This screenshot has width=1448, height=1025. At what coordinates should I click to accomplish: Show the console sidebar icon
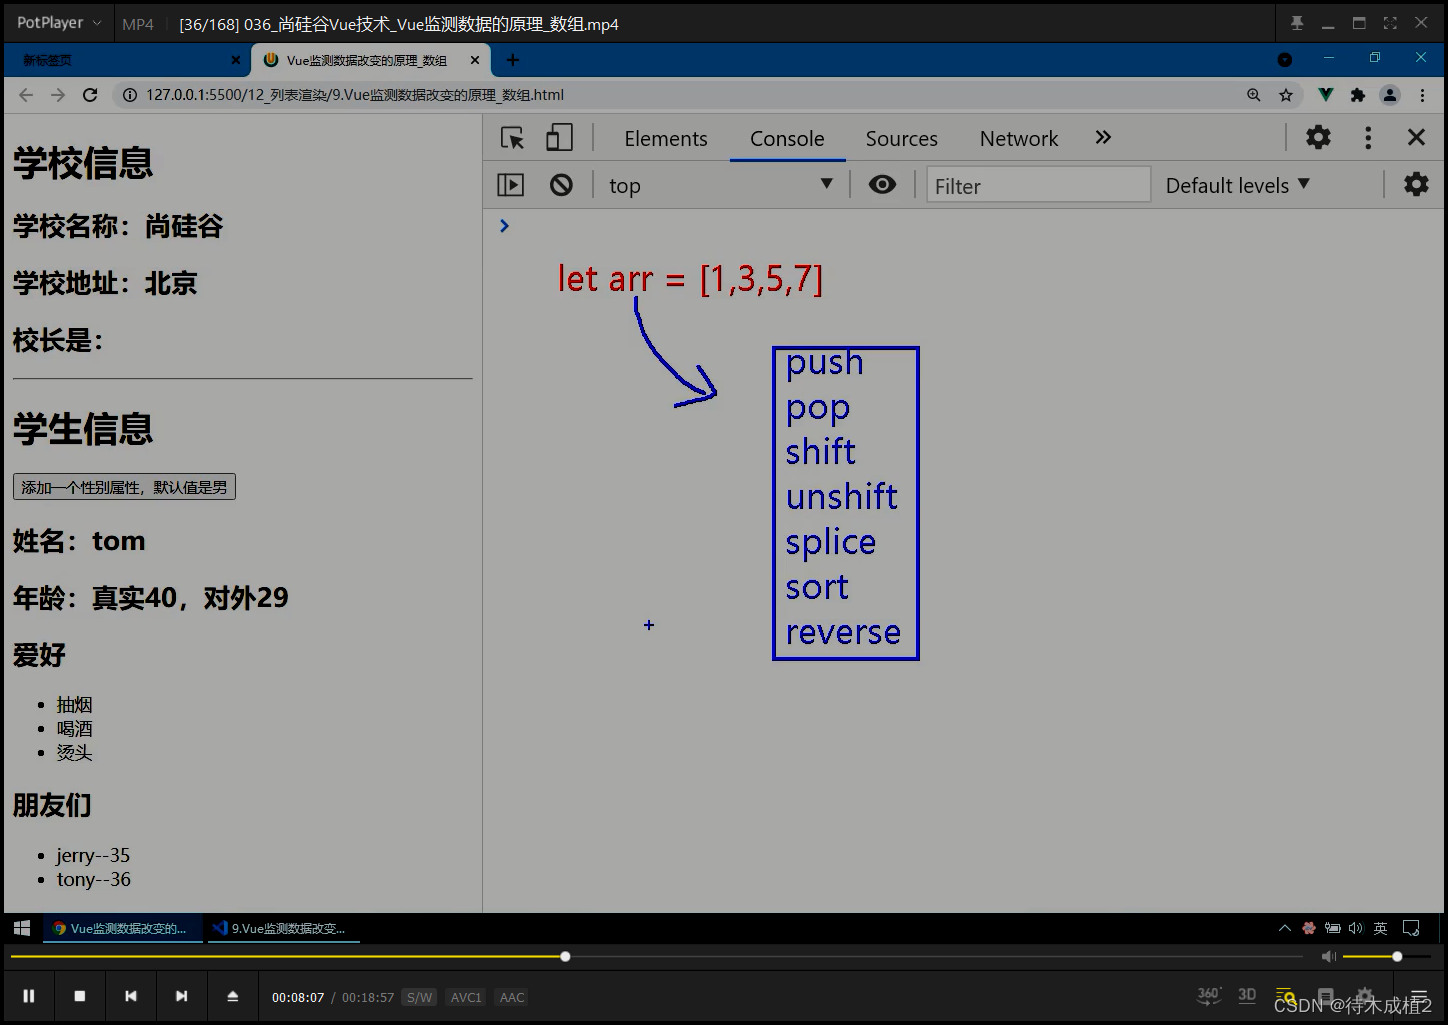point(511,185)
